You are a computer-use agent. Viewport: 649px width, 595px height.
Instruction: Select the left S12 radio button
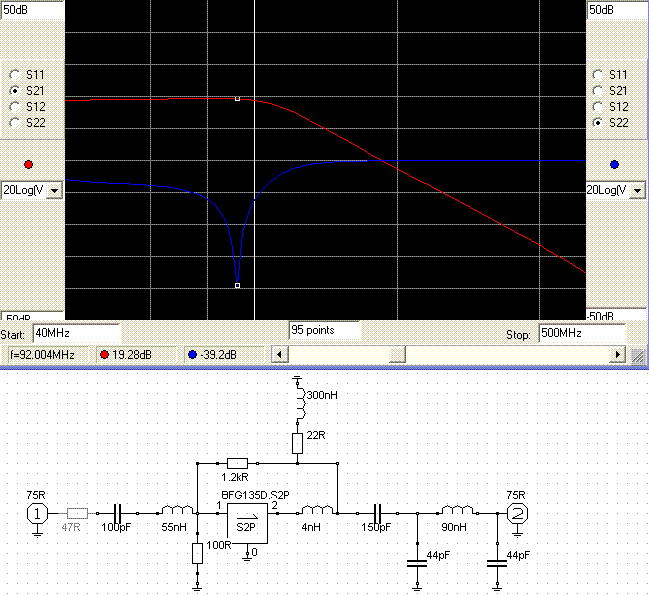(x=15, y=107)
